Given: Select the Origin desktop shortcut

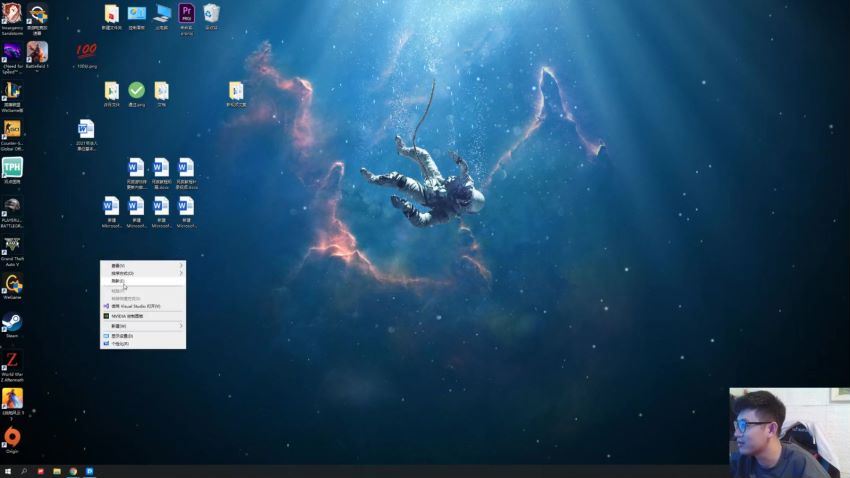Looking at the screenshot, I should (12, 440).
